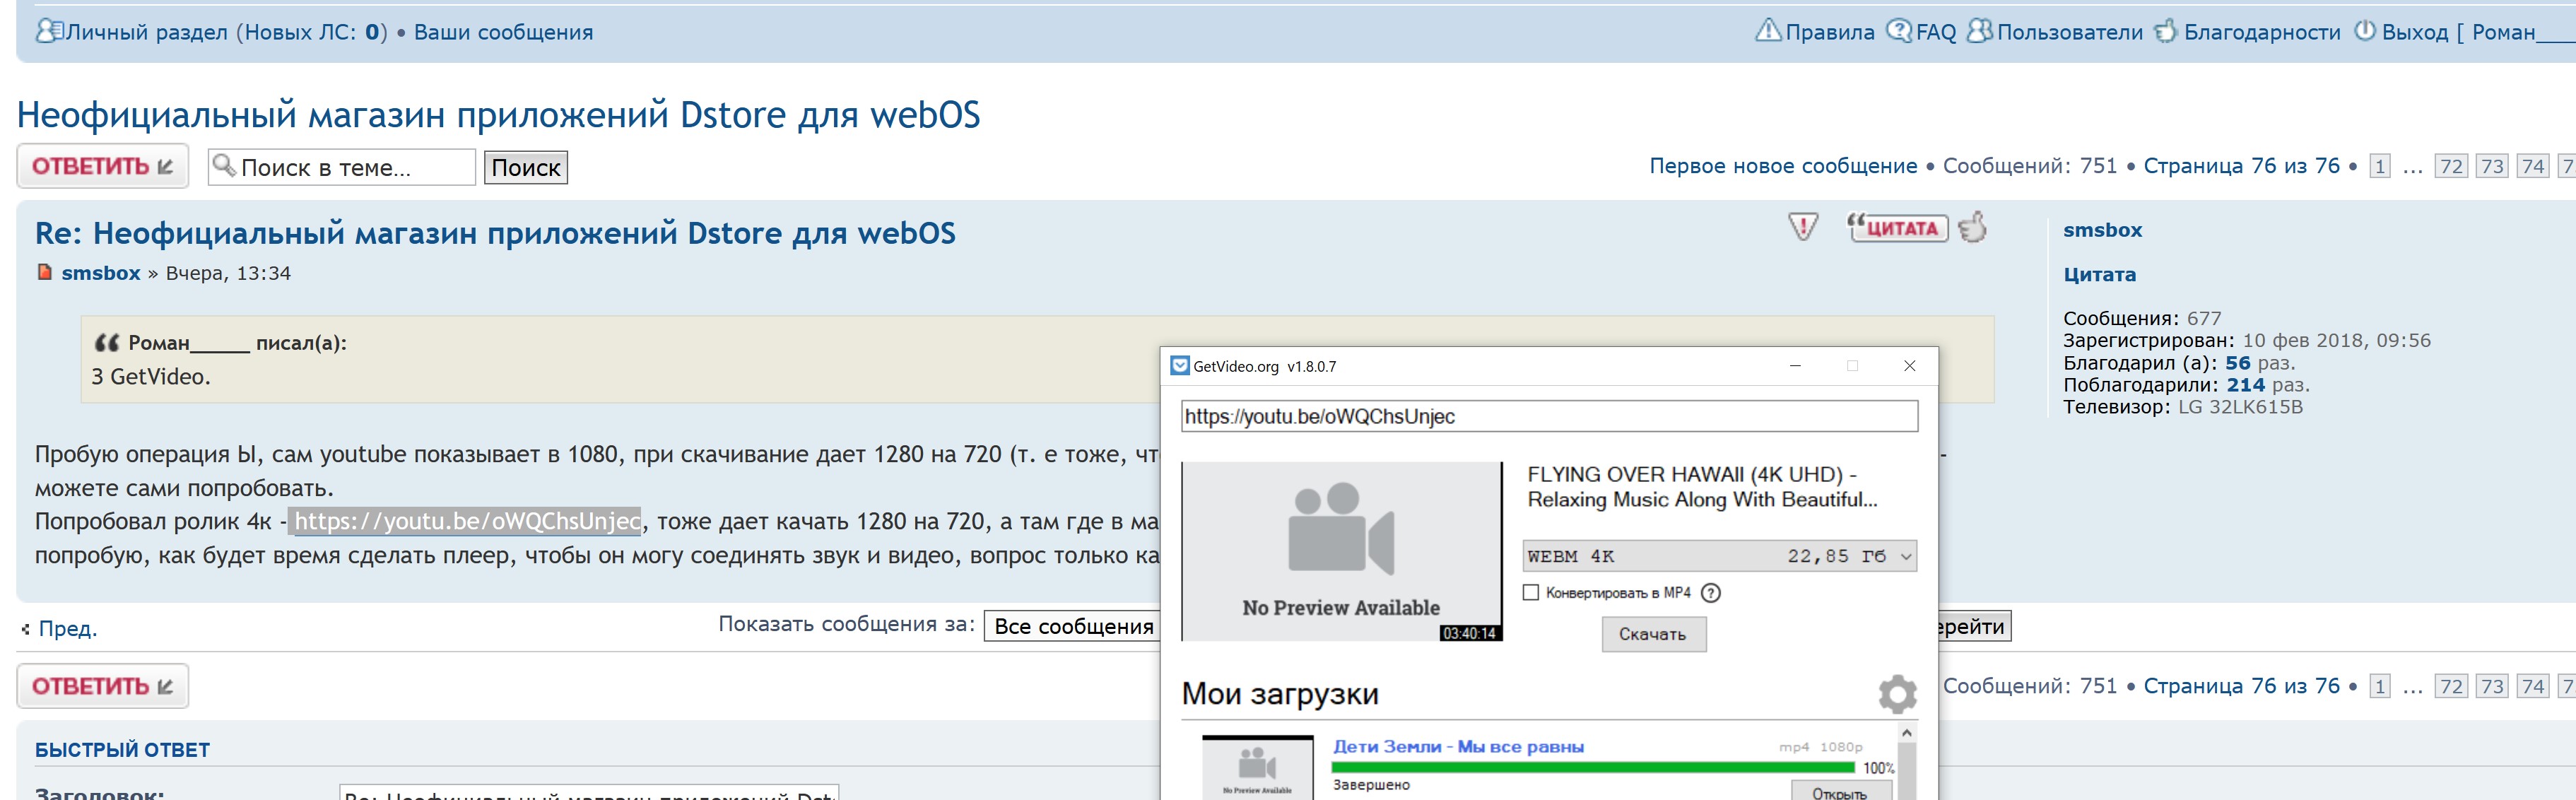Click the Правила warning triangle icon
Image resolution: width=2576 pixels, height=800 pixels.
click(x=1768, y=31)
